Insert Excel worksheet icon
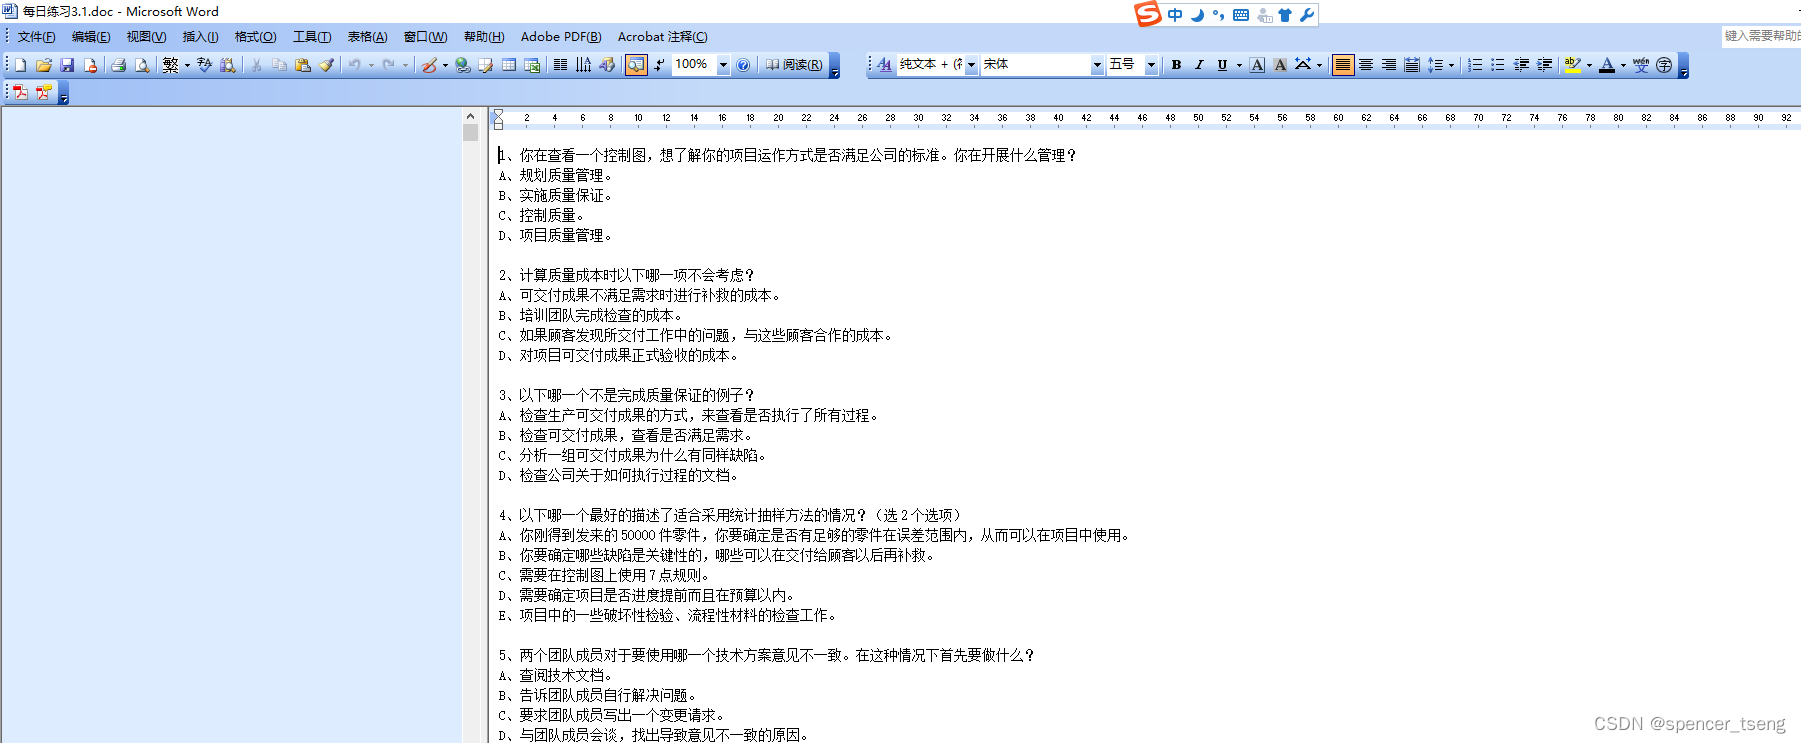 532,65
